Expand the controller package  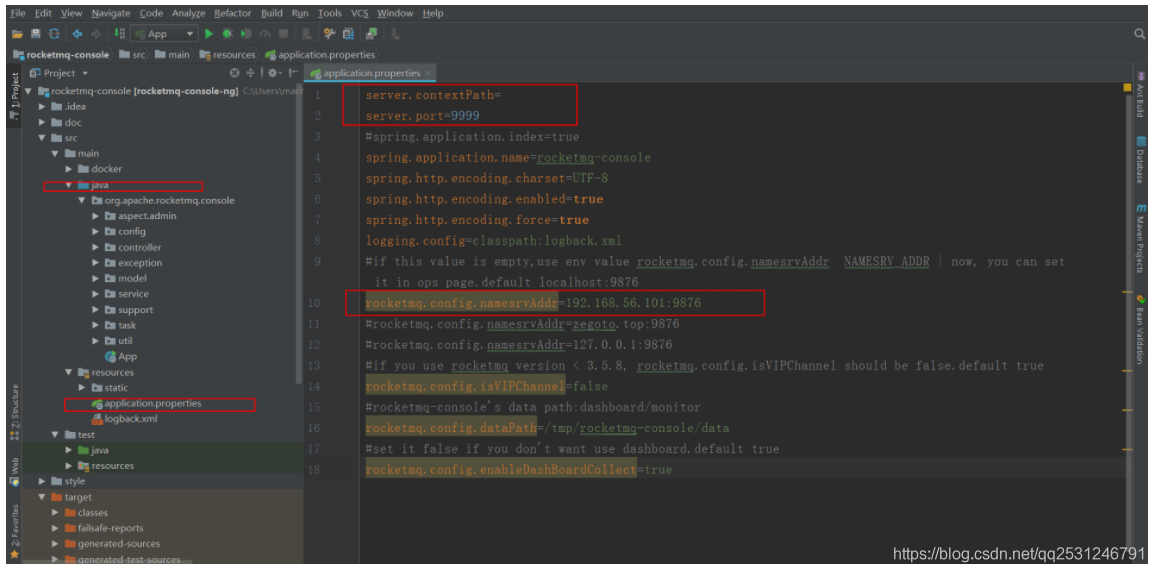pos(96,247)
